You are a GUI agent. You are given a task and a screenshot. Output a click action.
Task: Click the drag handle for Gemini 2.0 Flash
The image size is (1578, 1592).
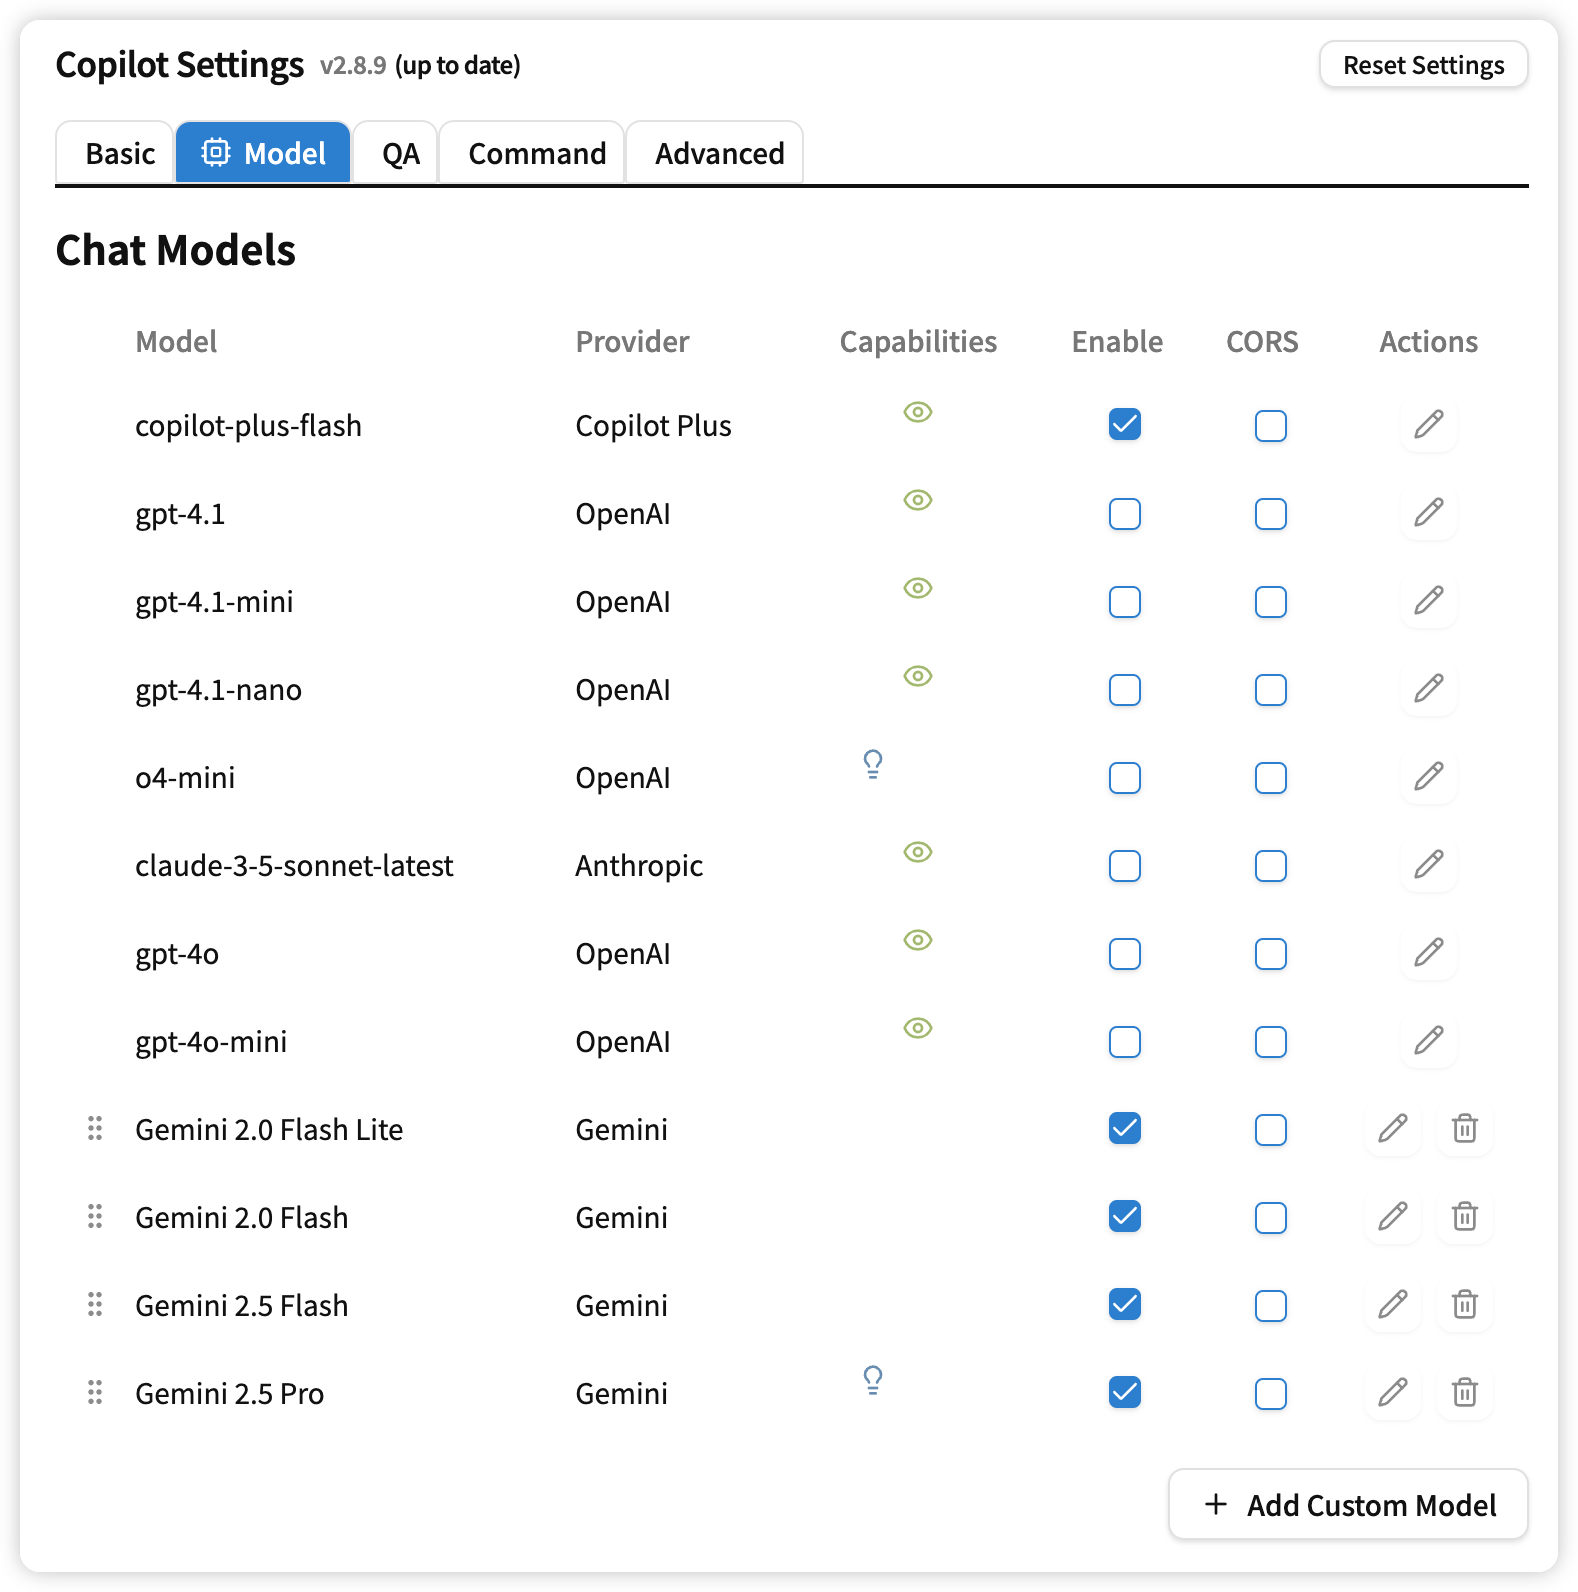tap(95, 1217)
